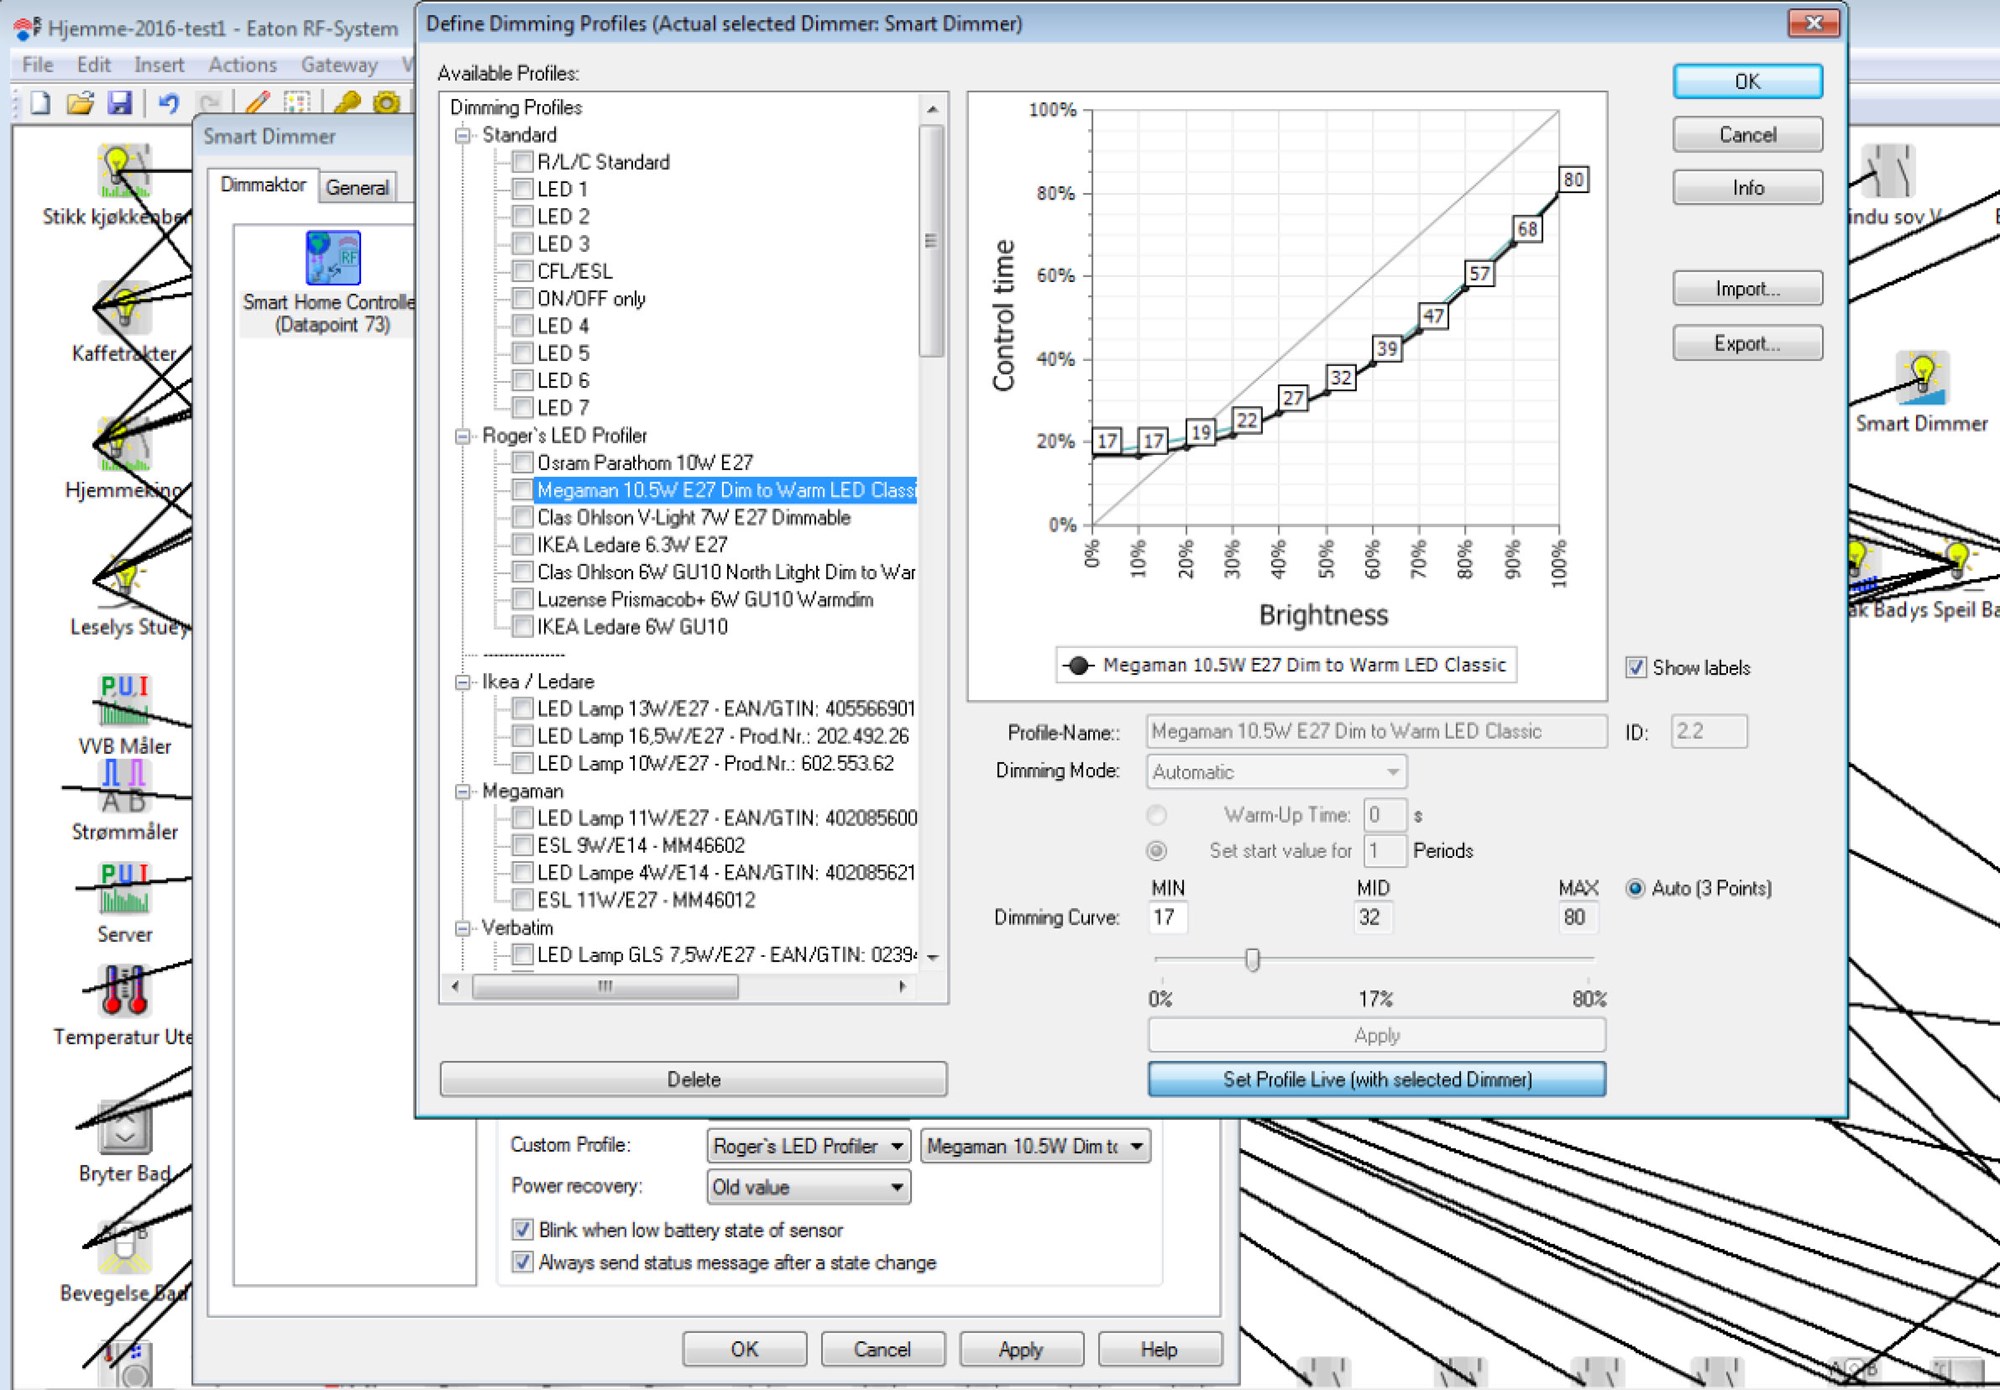Collapse the Standard profiles tree node
This screenshot has width=2000, height=1390.
[x=462, y=134]
